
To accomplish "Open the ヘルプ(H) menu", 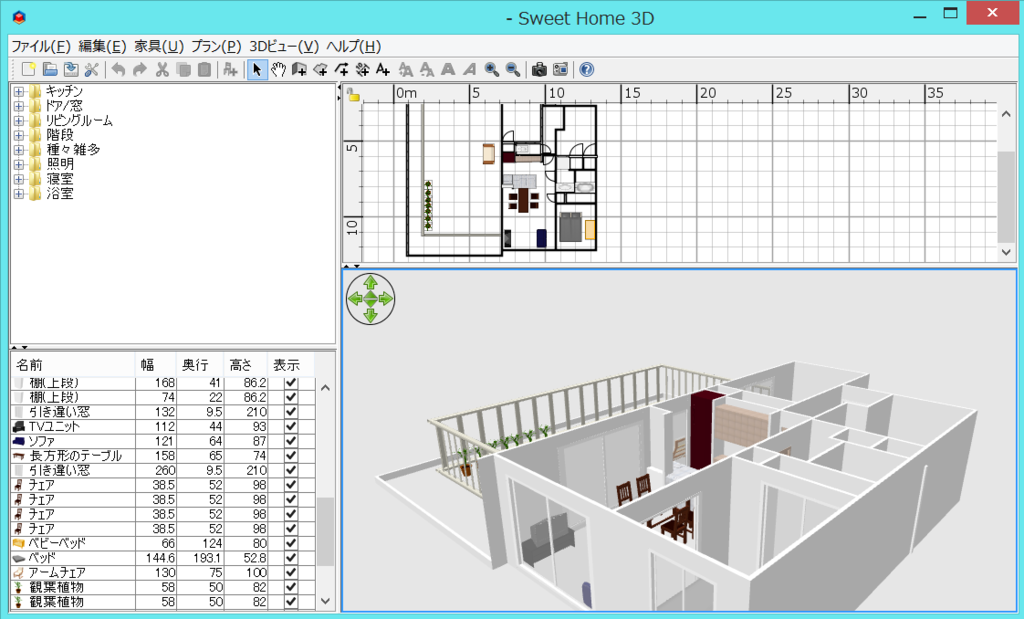I will (x=353, y=46).
